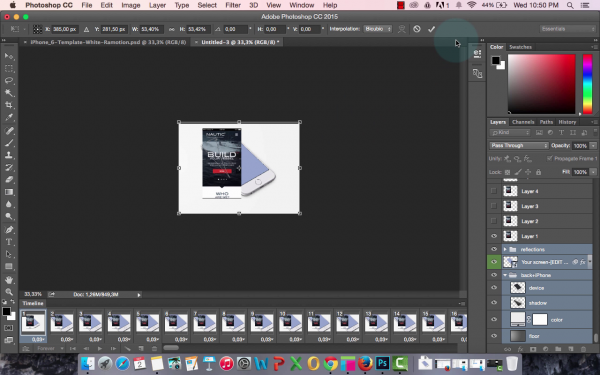
Task: Switch to the History tab
Action: point(567,122)
